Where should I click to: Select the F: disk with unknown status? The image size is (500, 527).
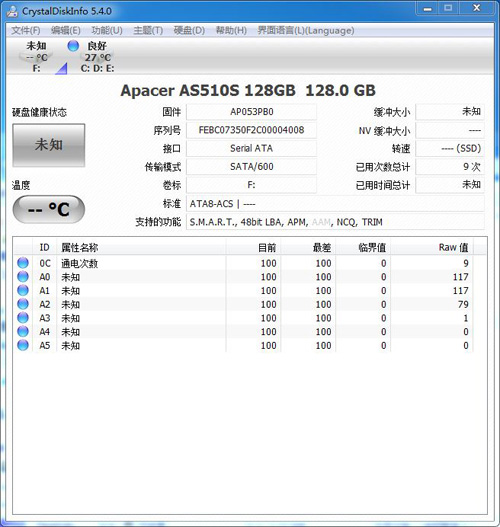pyautogui.click(x=36, y=57)
